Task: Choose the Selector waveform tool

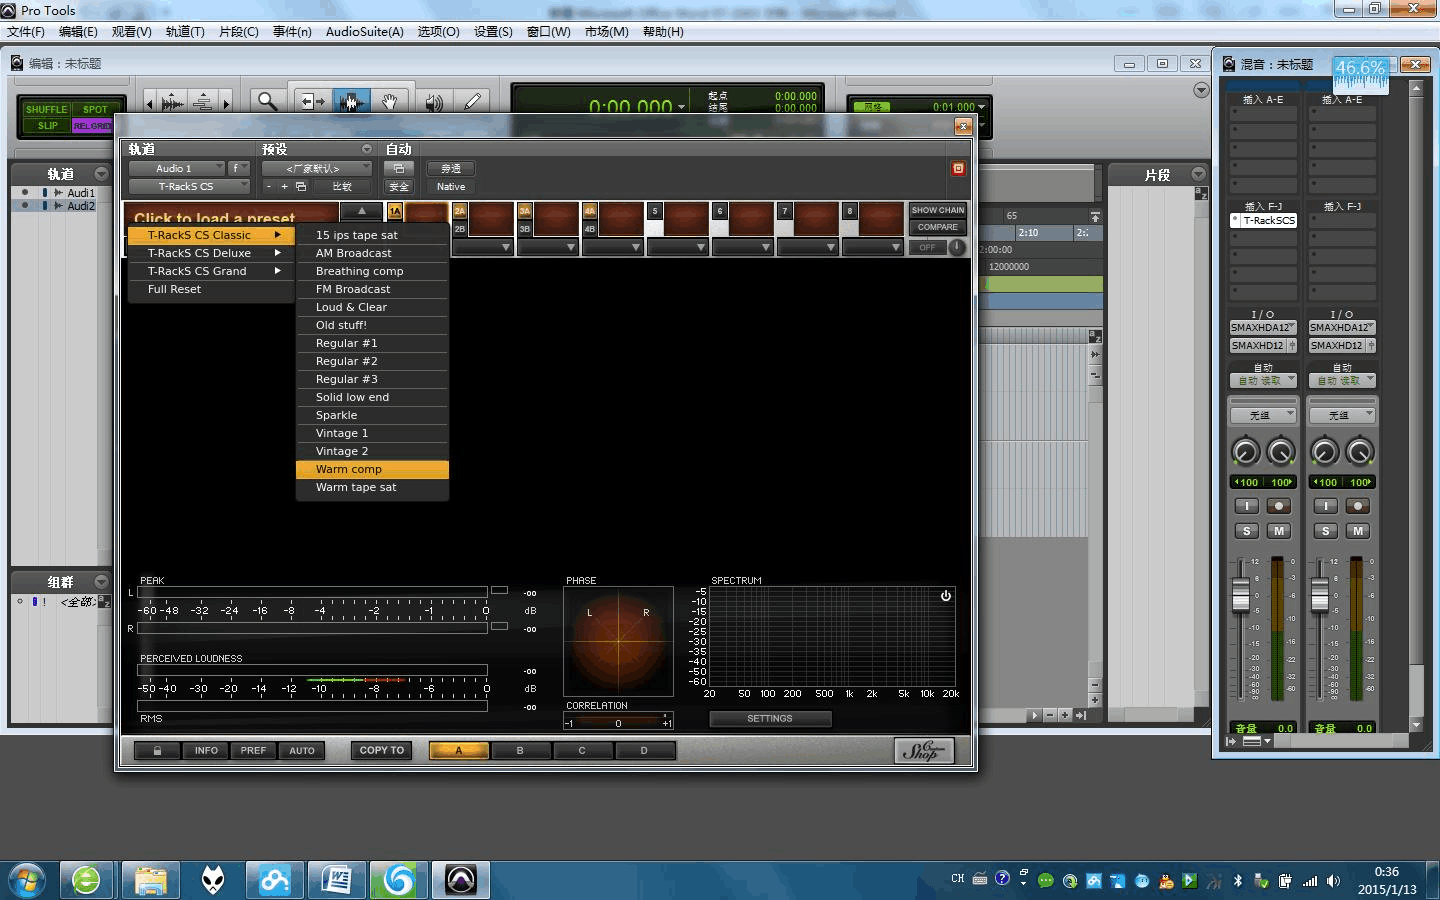Action: click(350, 101)
